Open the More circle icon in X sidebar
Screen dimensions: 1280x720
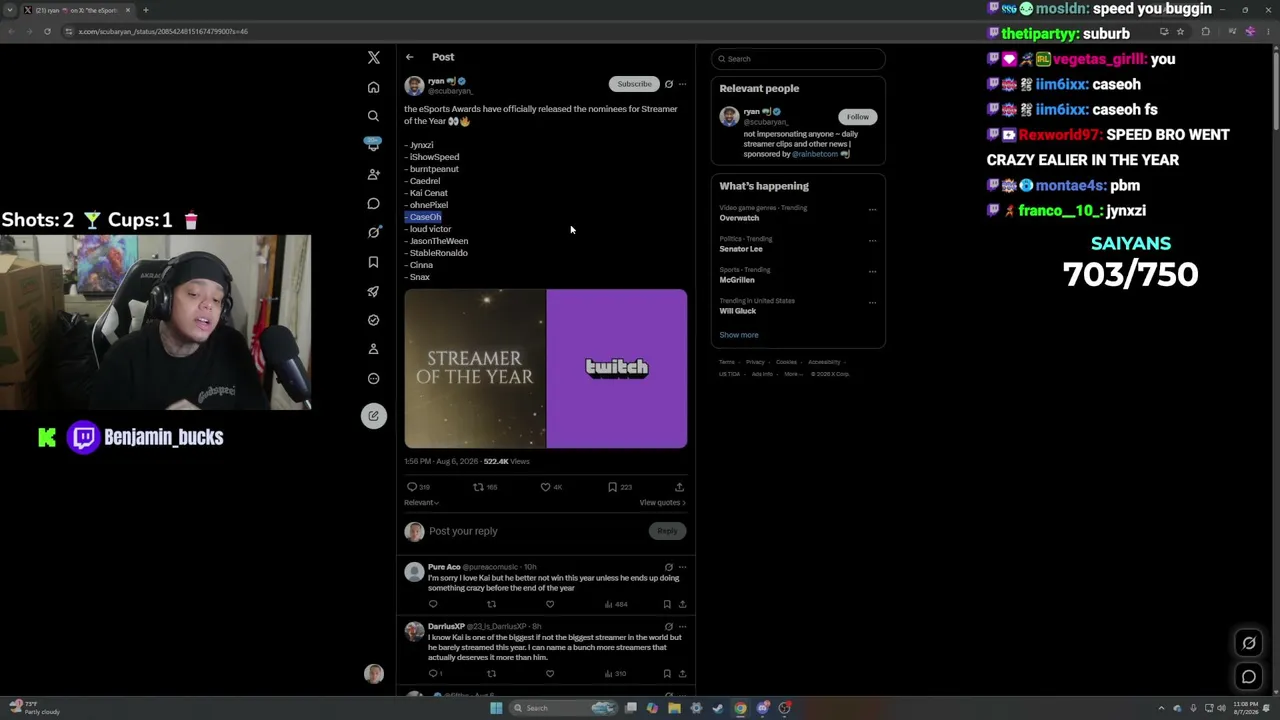(373, 379)
